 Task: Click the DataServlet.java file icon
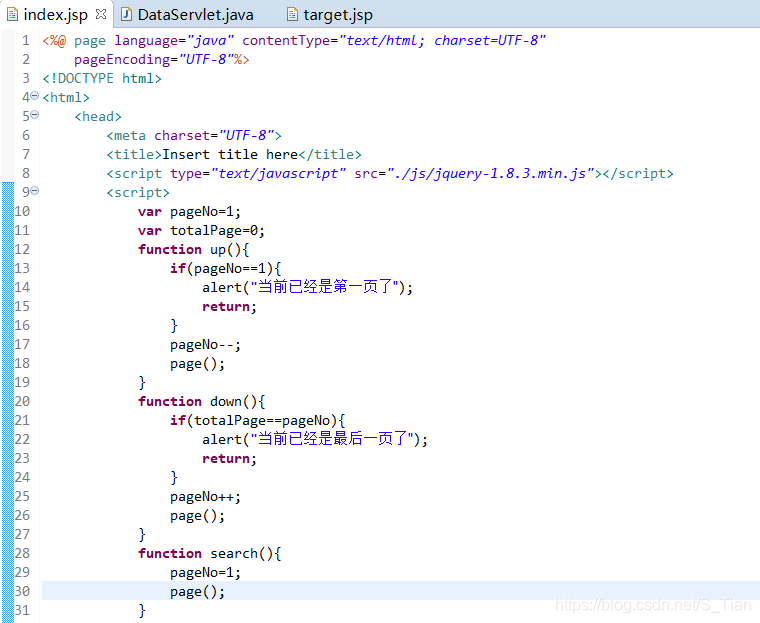tap(126, 15)
